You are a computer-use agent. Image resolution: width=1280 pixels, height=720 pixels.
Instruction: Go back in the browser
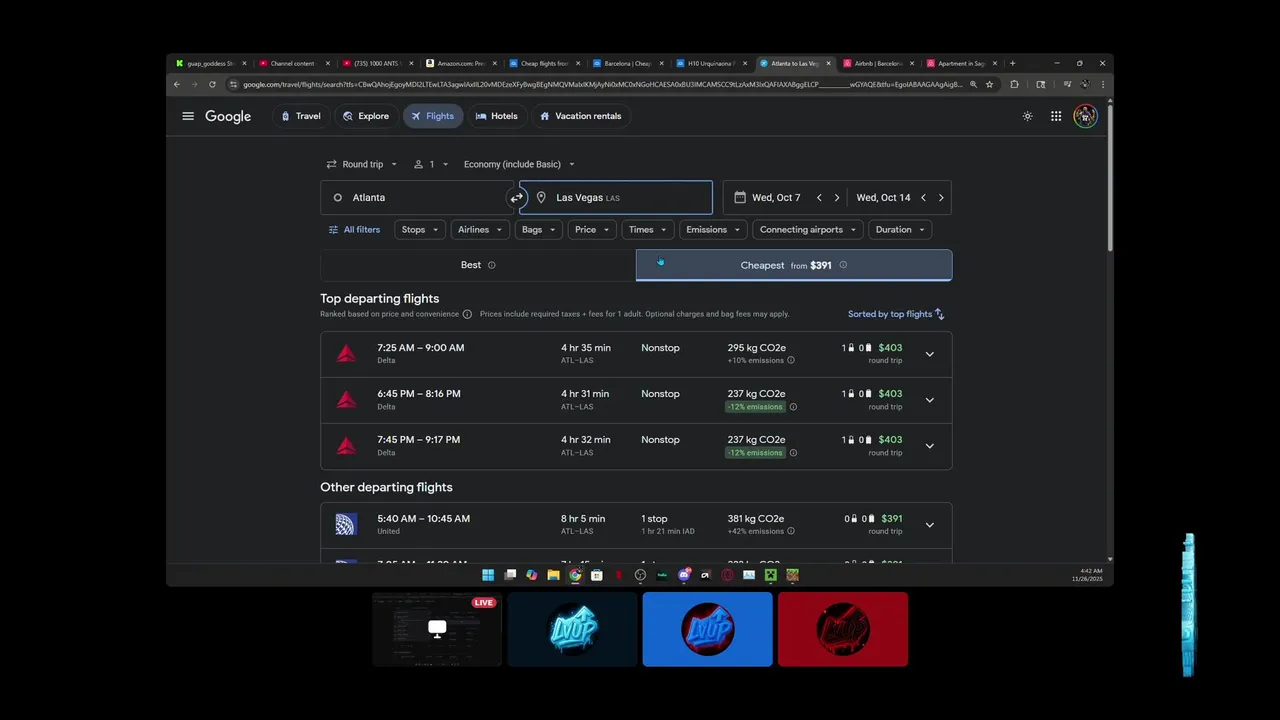tap(177, 84)
